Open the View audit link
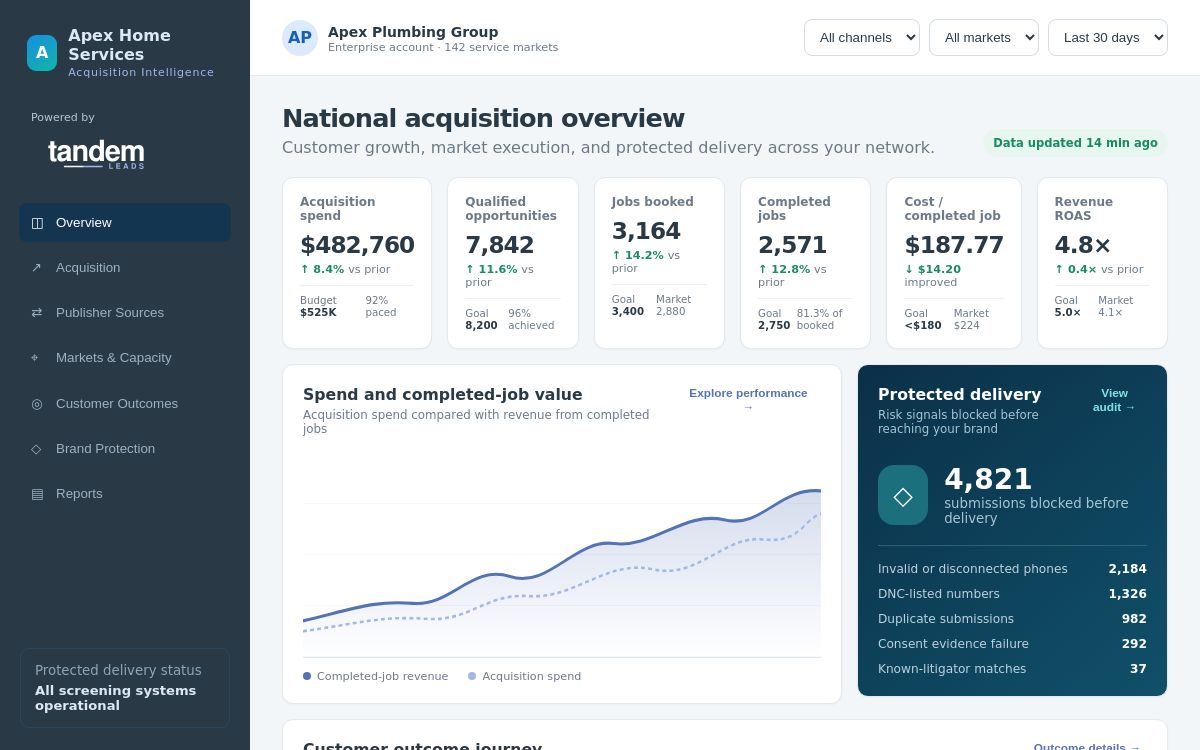The height and width of the screenshot is (750, 1200). point(1114,400)
